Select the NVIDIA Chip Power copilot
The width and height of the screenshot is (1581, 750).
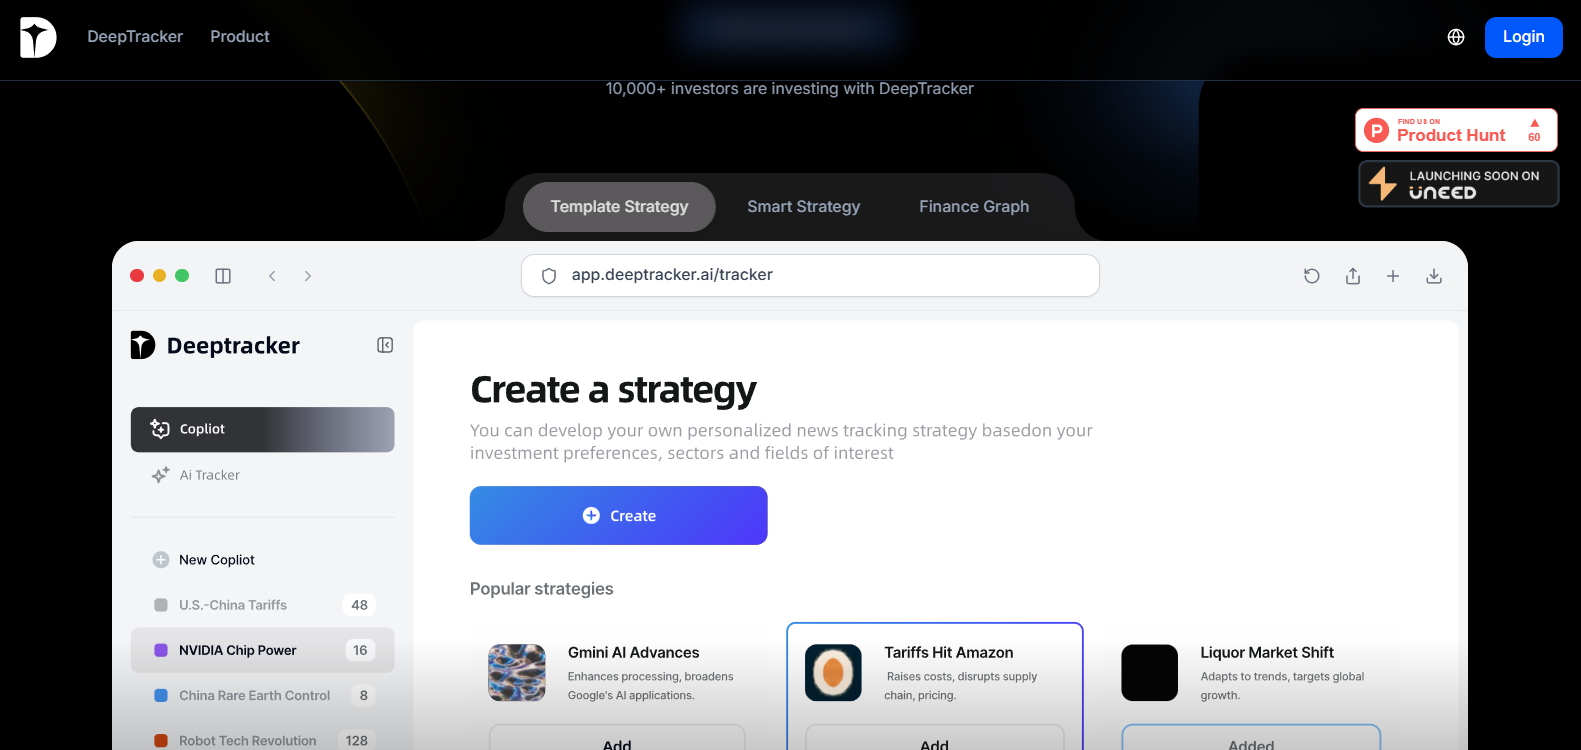pos(263,650)
